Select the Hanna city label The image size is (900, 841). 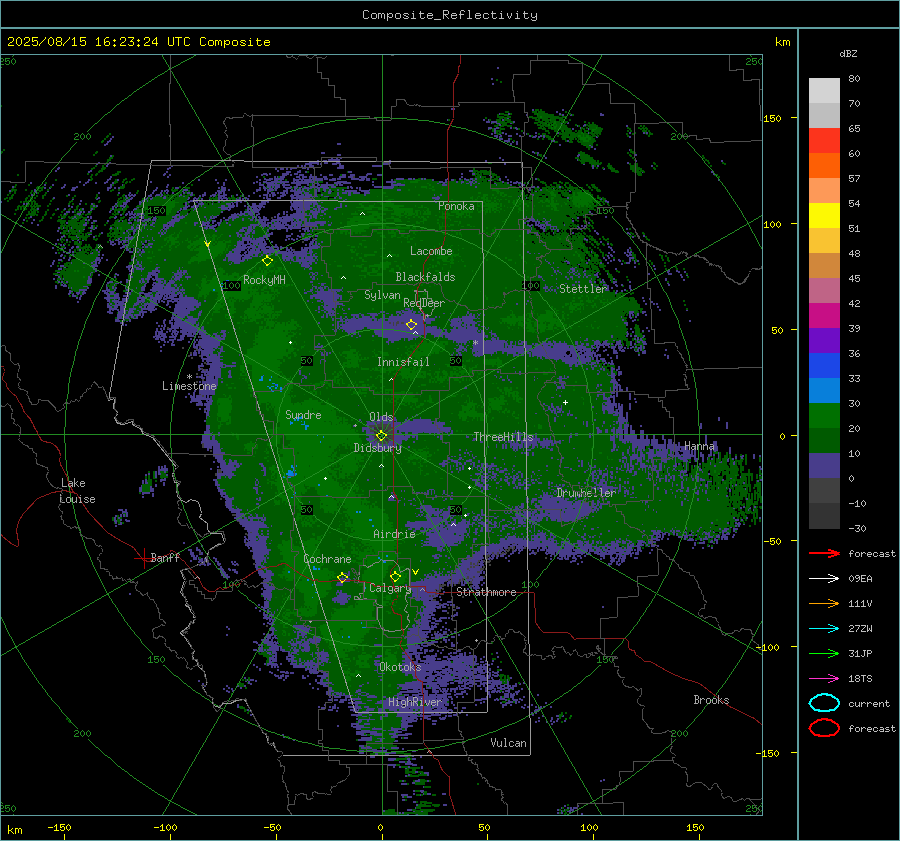tap(700, 446)
